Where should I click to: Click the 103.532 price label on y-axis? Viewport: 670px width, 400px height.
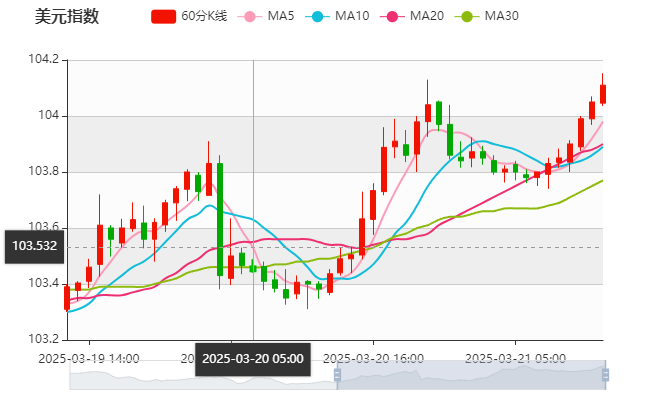(34, 245)
